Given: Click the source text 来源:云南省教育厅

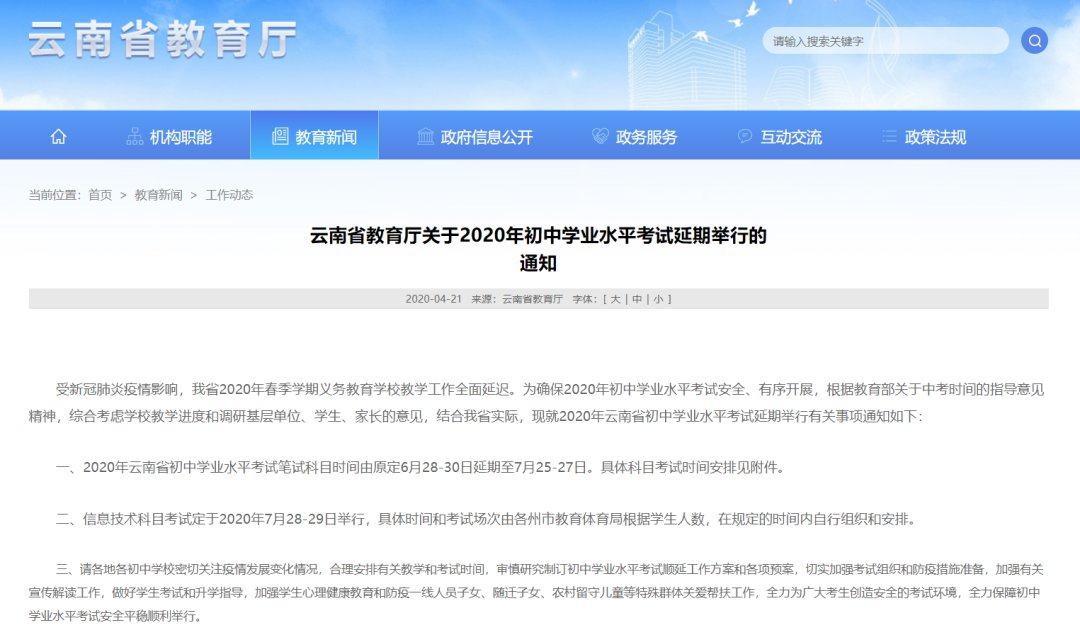Looking at the screenshot, I should 517,299.
